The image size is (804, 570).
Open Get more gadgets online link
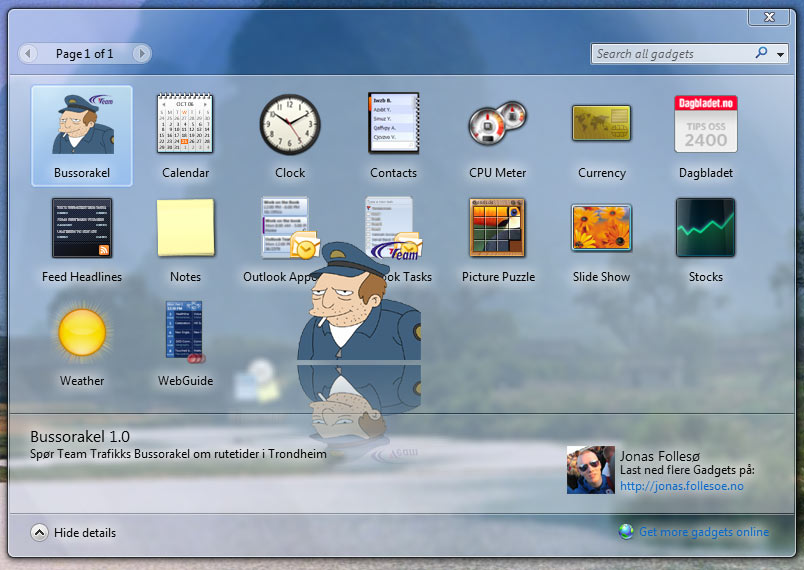(x=704, y=532)
